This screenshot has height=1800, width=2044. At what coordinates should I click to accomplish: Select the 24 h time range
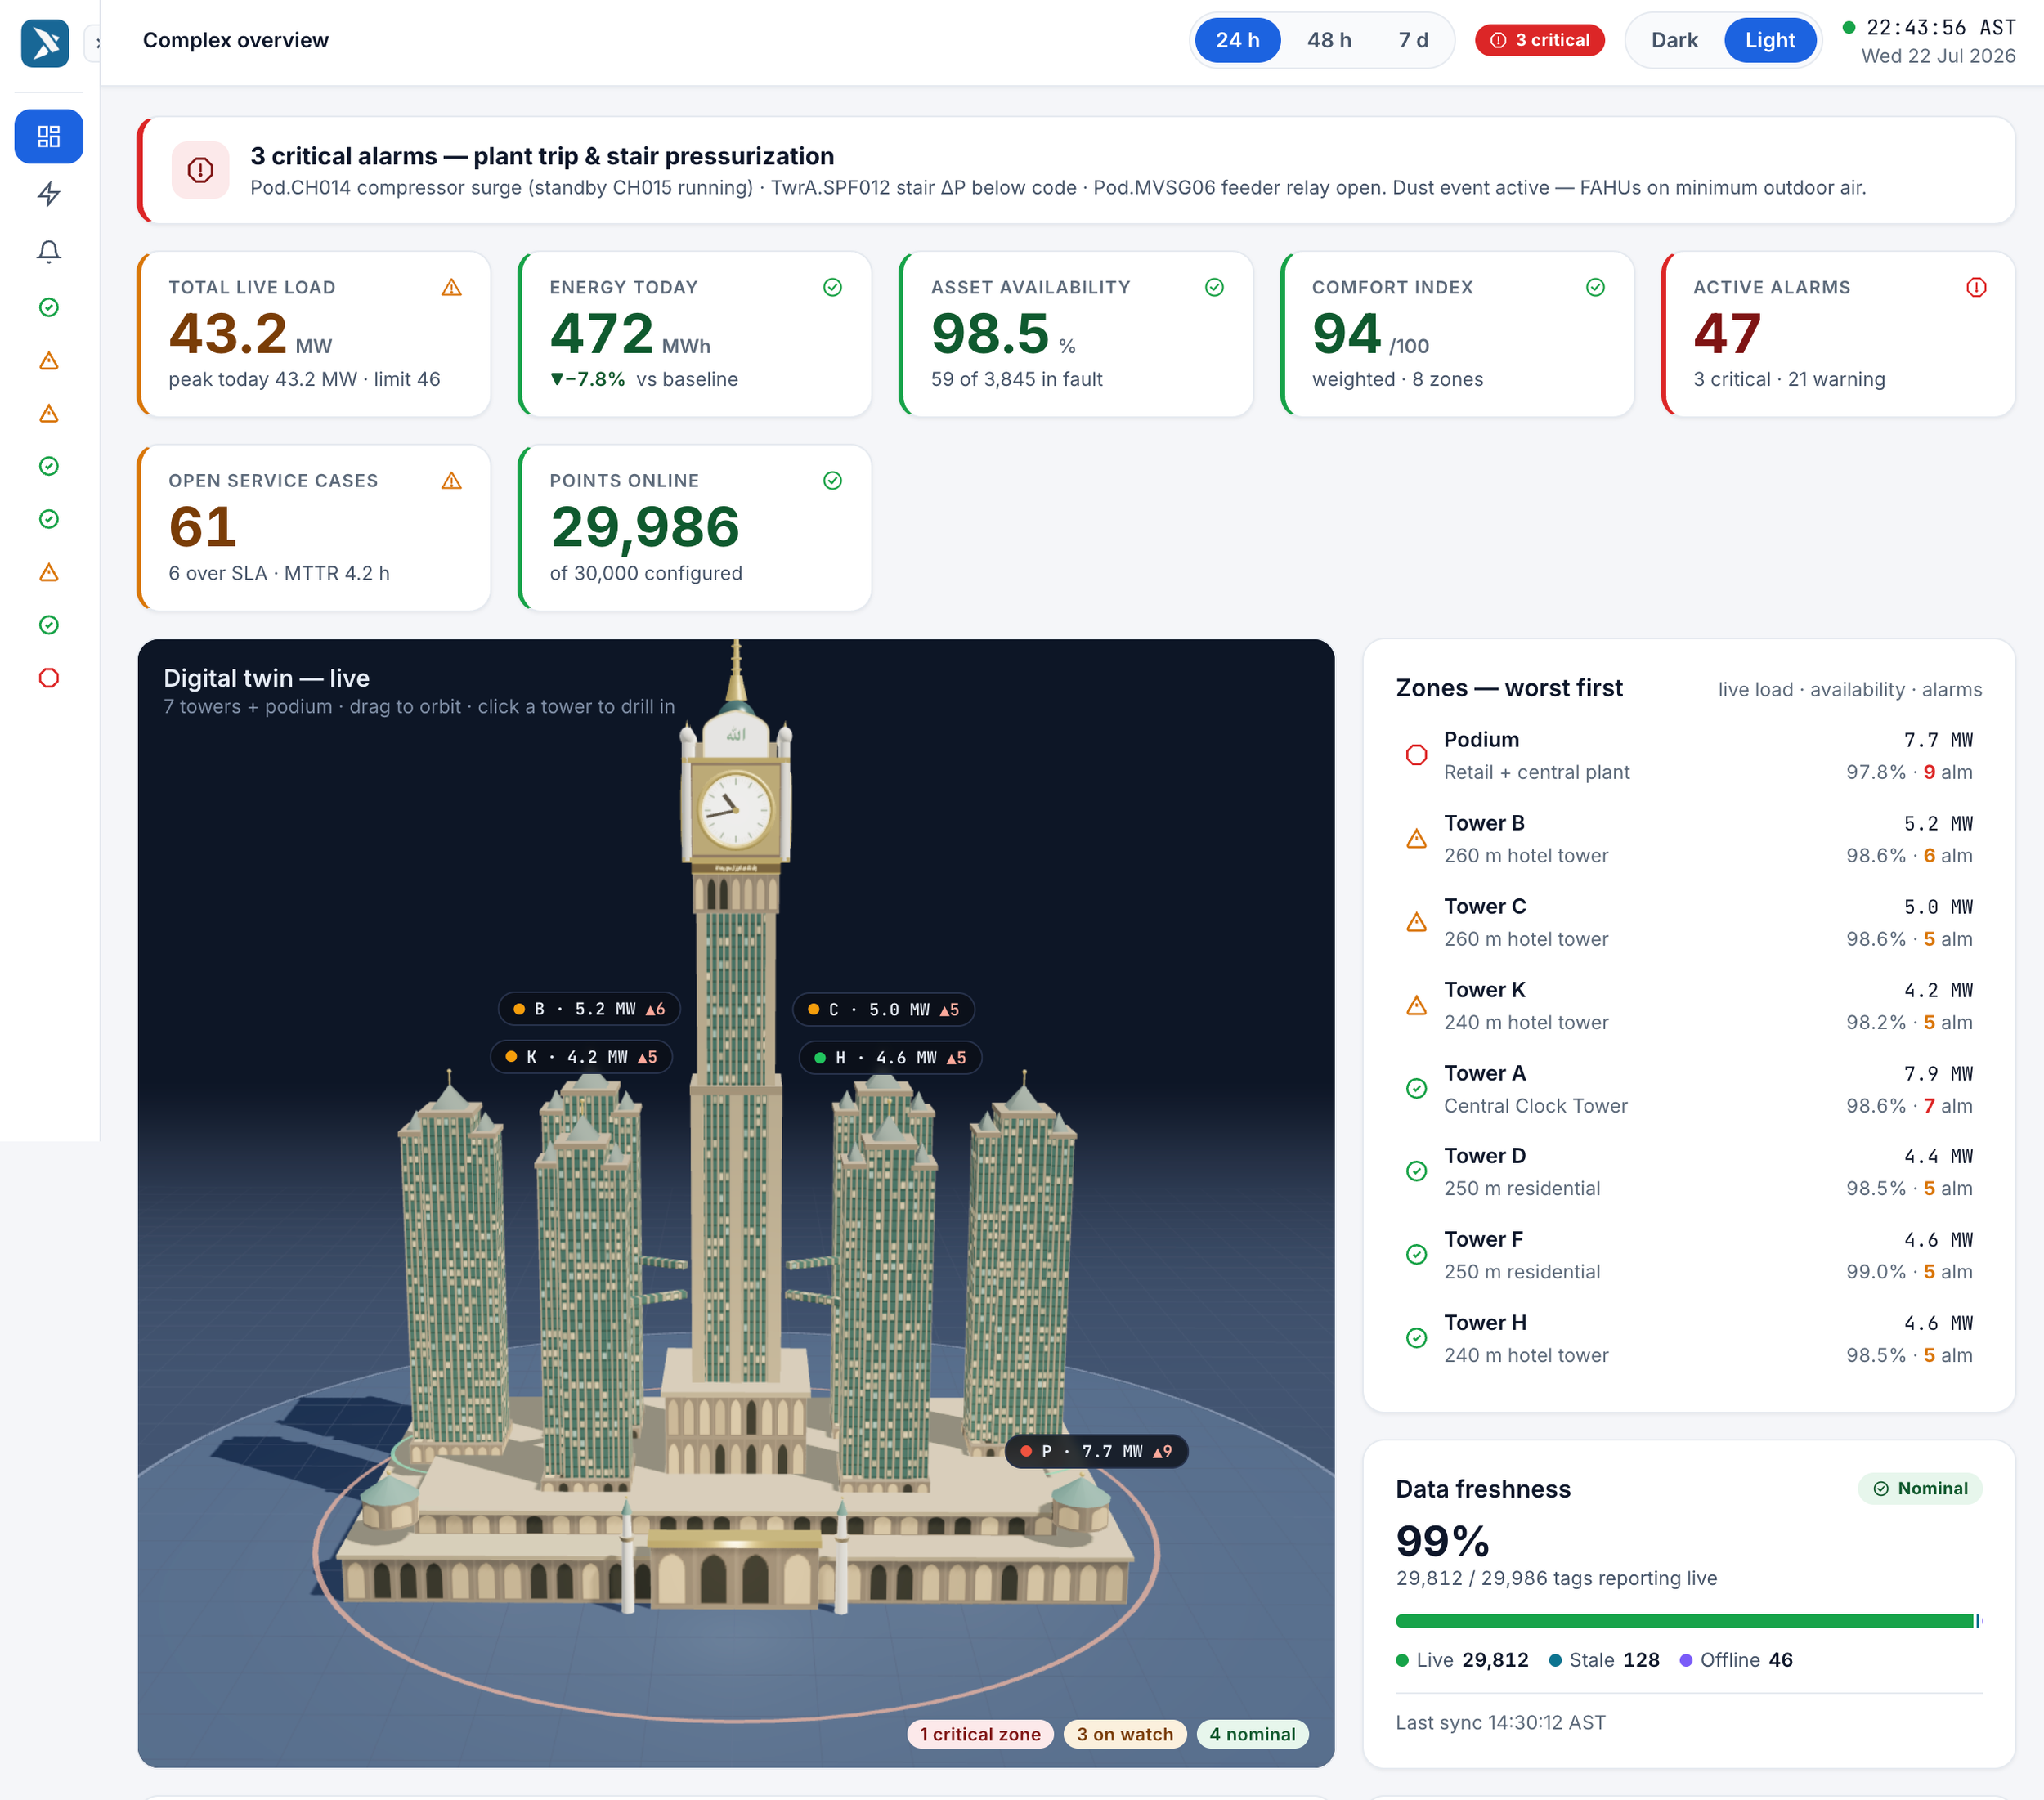click(1238, 40)
